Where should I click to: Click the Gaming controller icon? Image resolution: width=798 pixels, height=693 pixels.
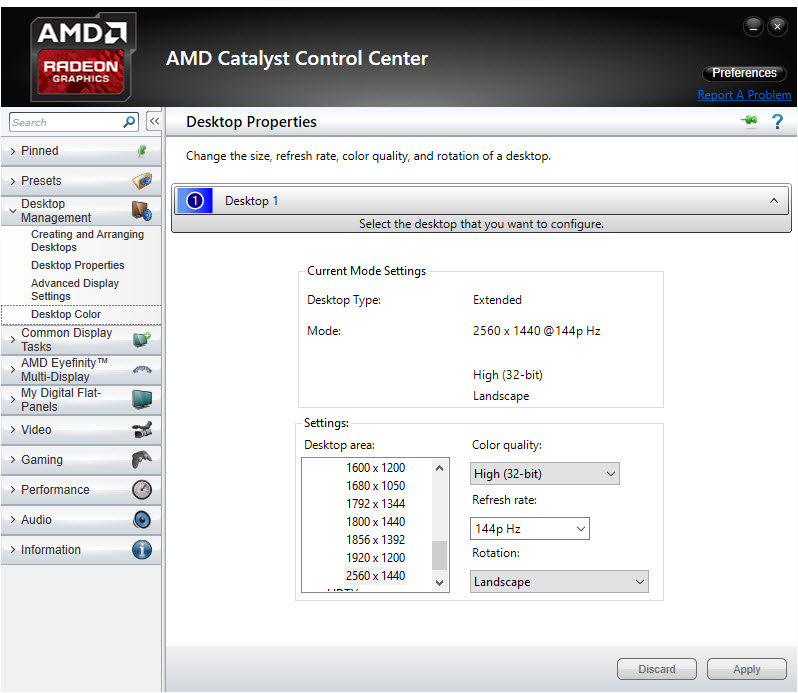click(142, 459)
